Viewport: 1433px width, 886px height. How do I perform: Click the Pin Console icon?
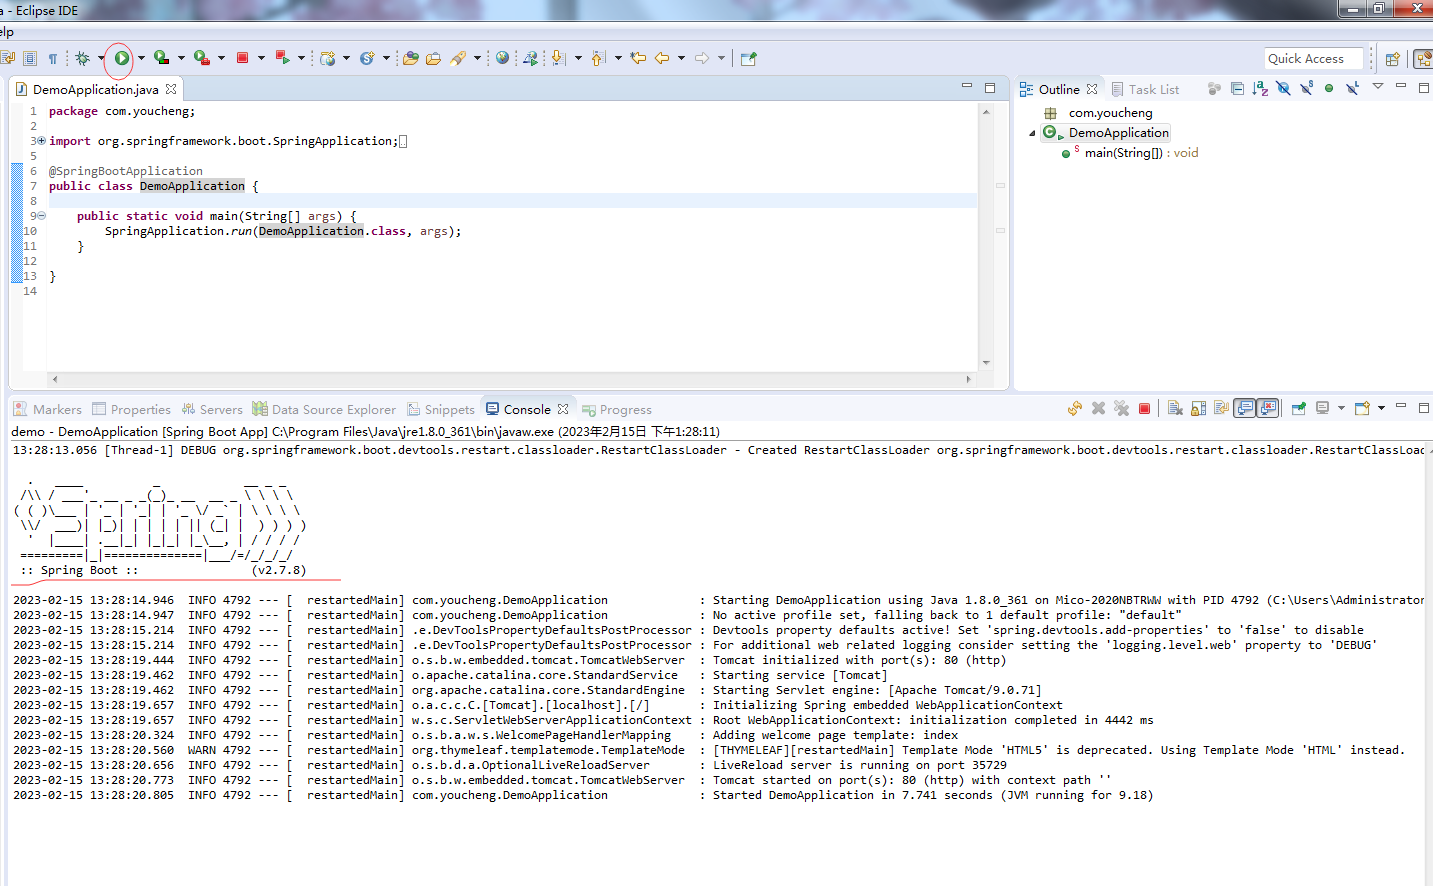(x=1298, y=408)
